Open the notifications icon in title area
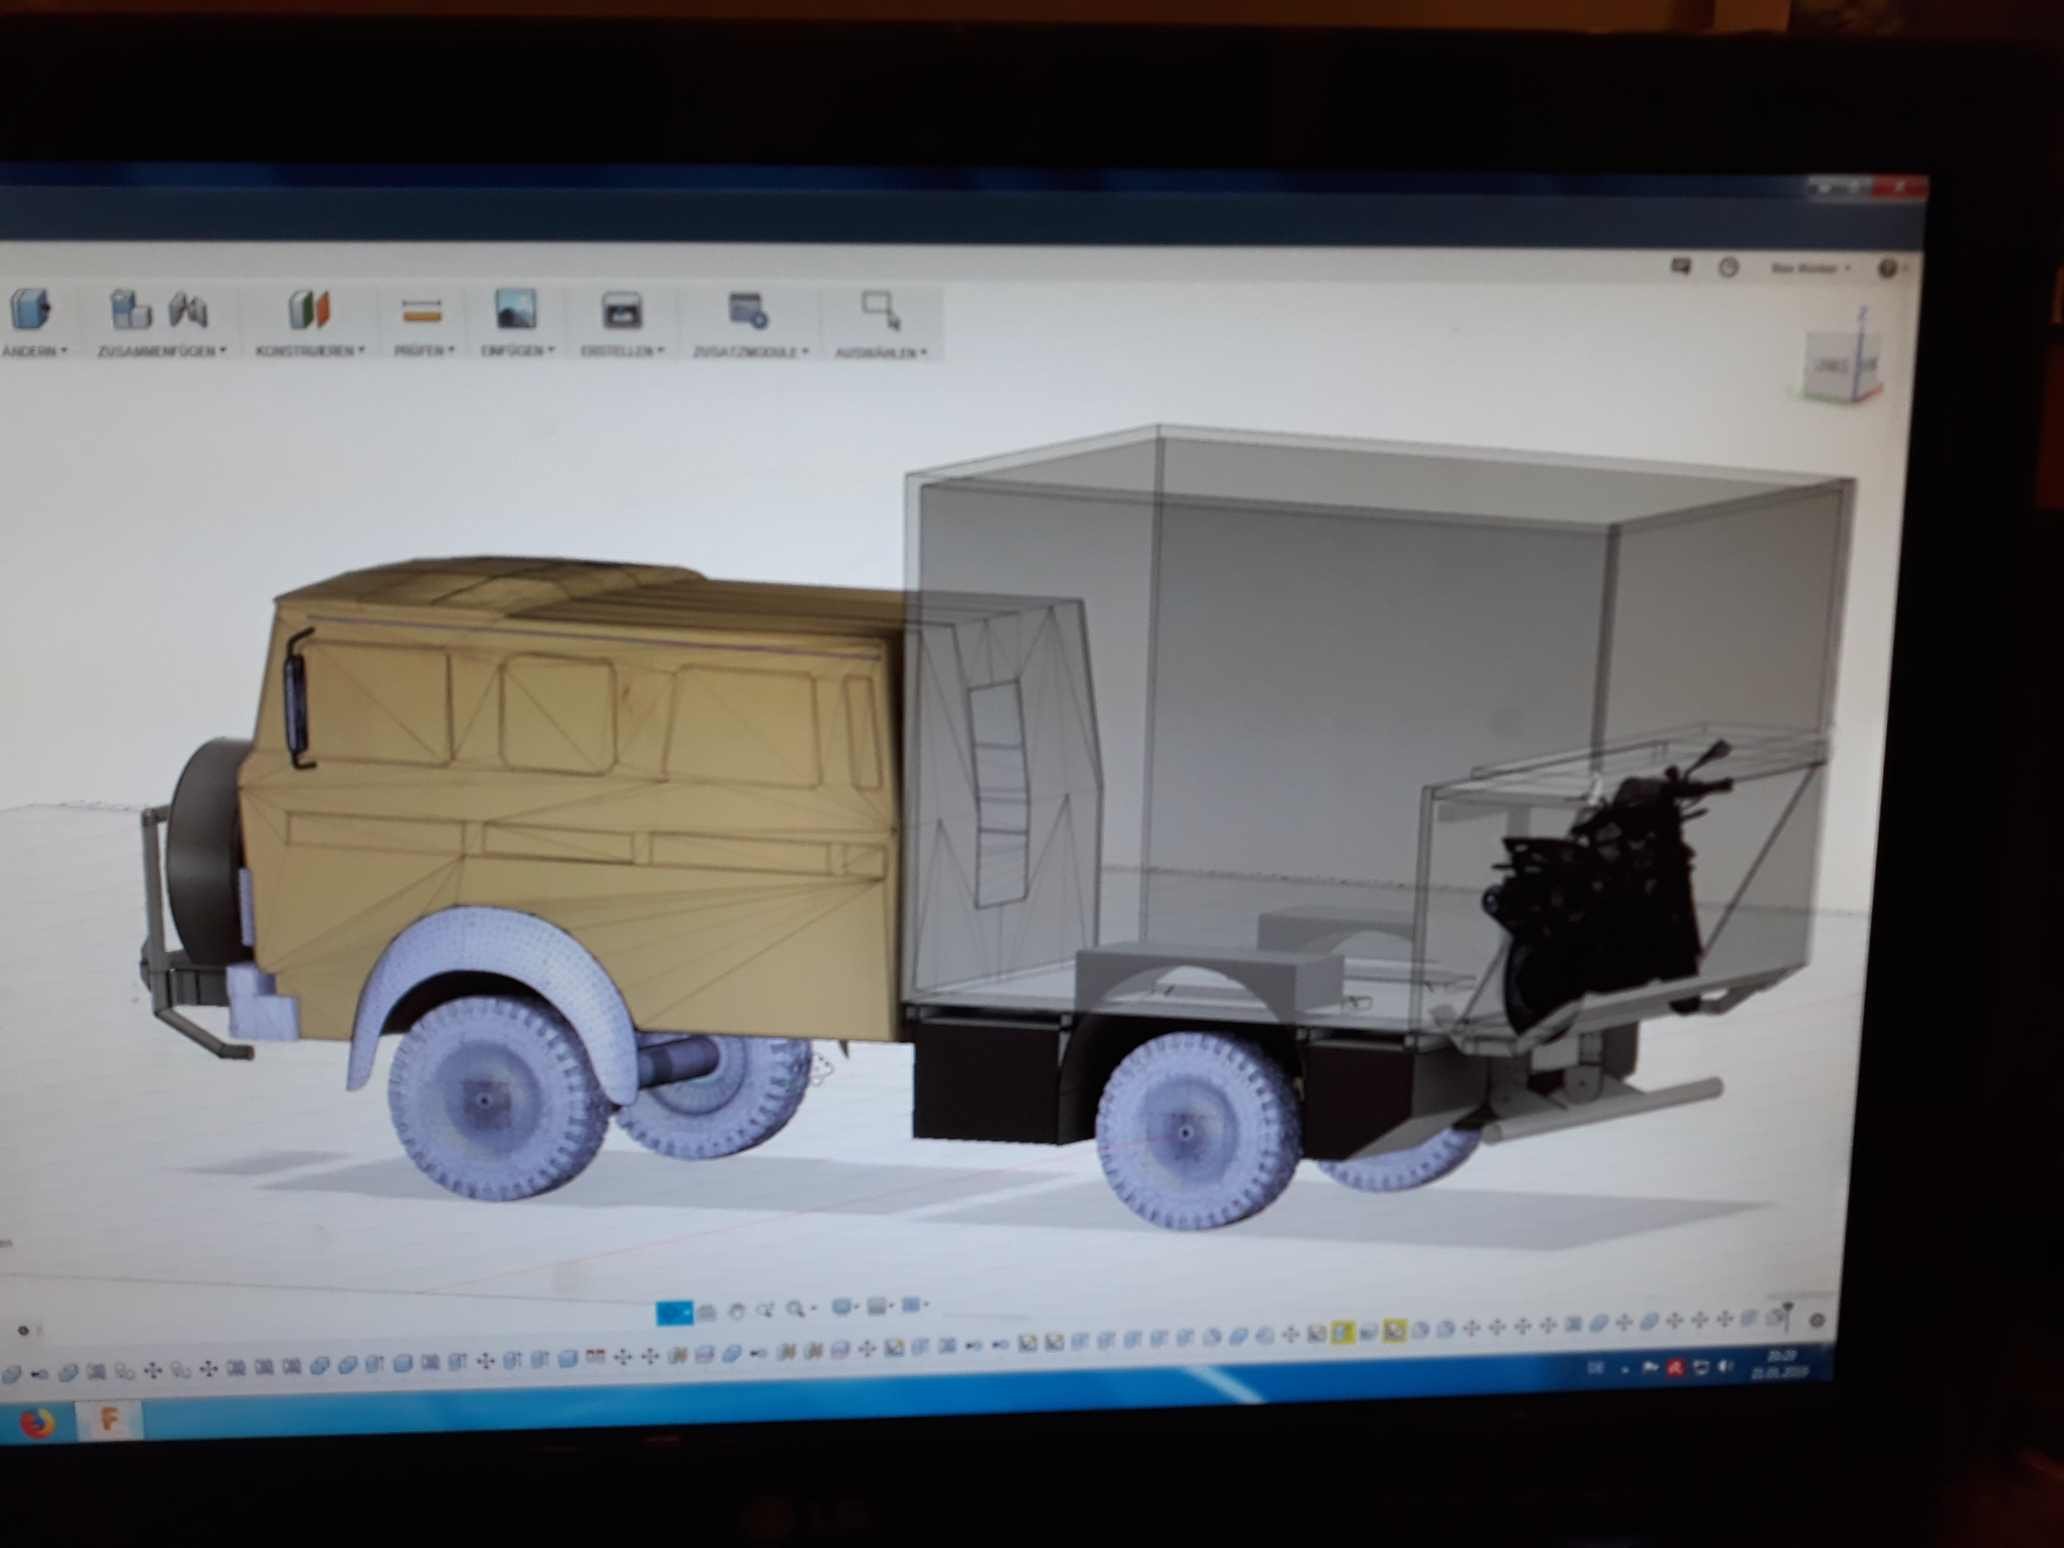Screen dimensions: 2064x1548 tap(1681, 266)
